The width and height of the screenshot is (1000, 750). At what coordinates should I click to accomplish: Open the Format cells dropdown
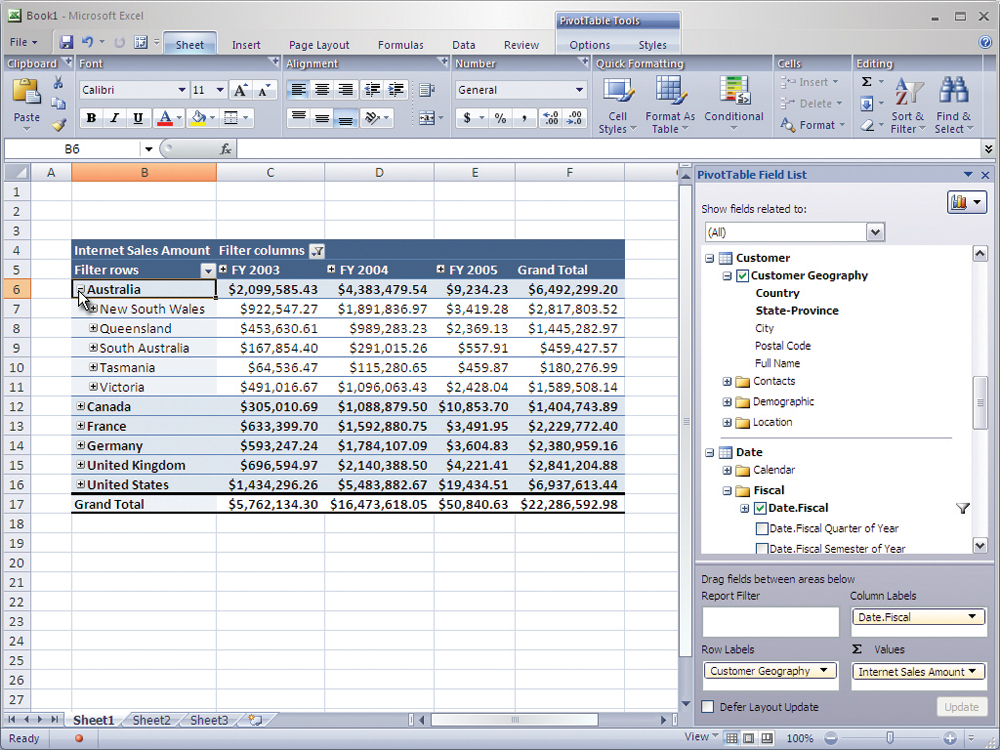(x=813, y=125)
